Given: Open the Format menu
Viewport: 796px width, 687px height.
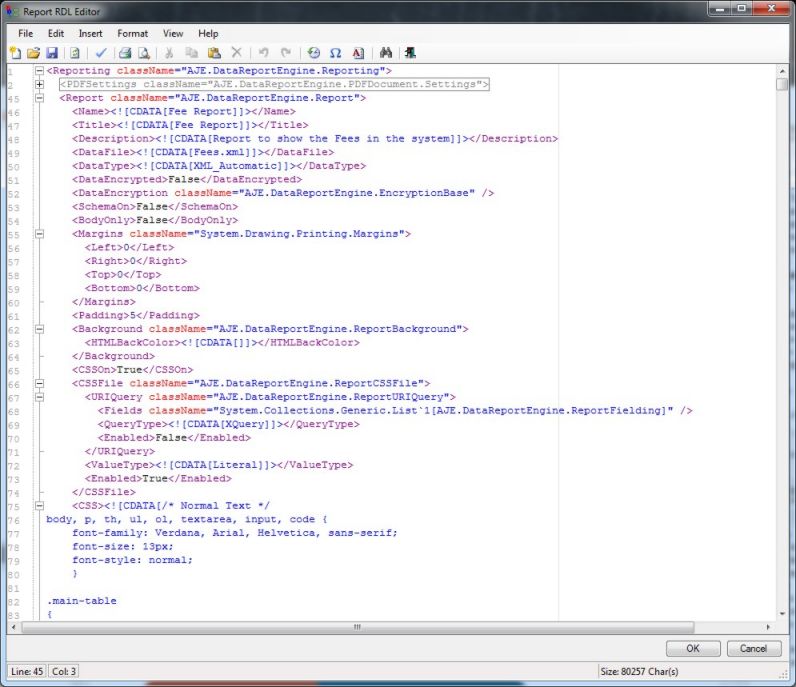Looking at the screenshot, I should [132, 33].
